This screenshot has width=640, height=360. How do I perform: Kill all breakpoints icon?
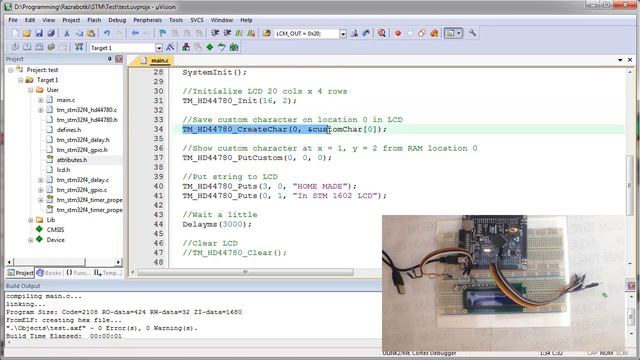[x=434, y=33]
